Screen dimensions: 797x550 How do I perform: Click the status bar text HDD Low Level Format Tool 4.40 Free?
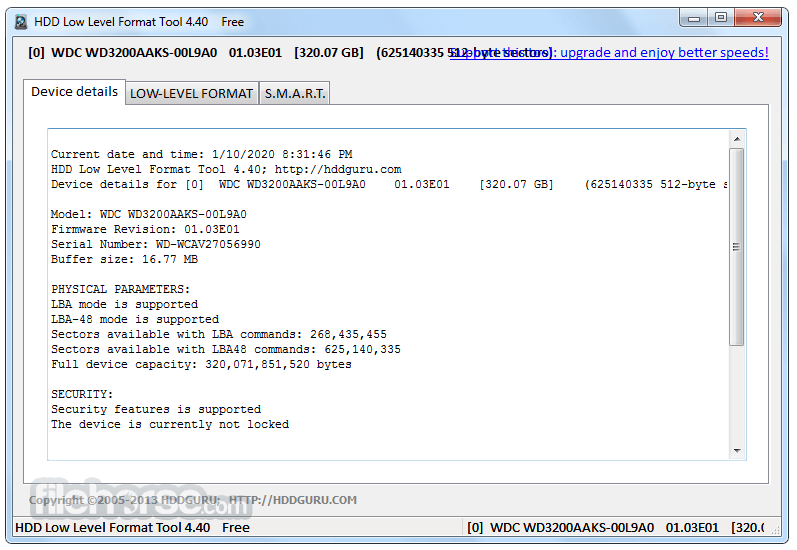(x=133, y=528)
